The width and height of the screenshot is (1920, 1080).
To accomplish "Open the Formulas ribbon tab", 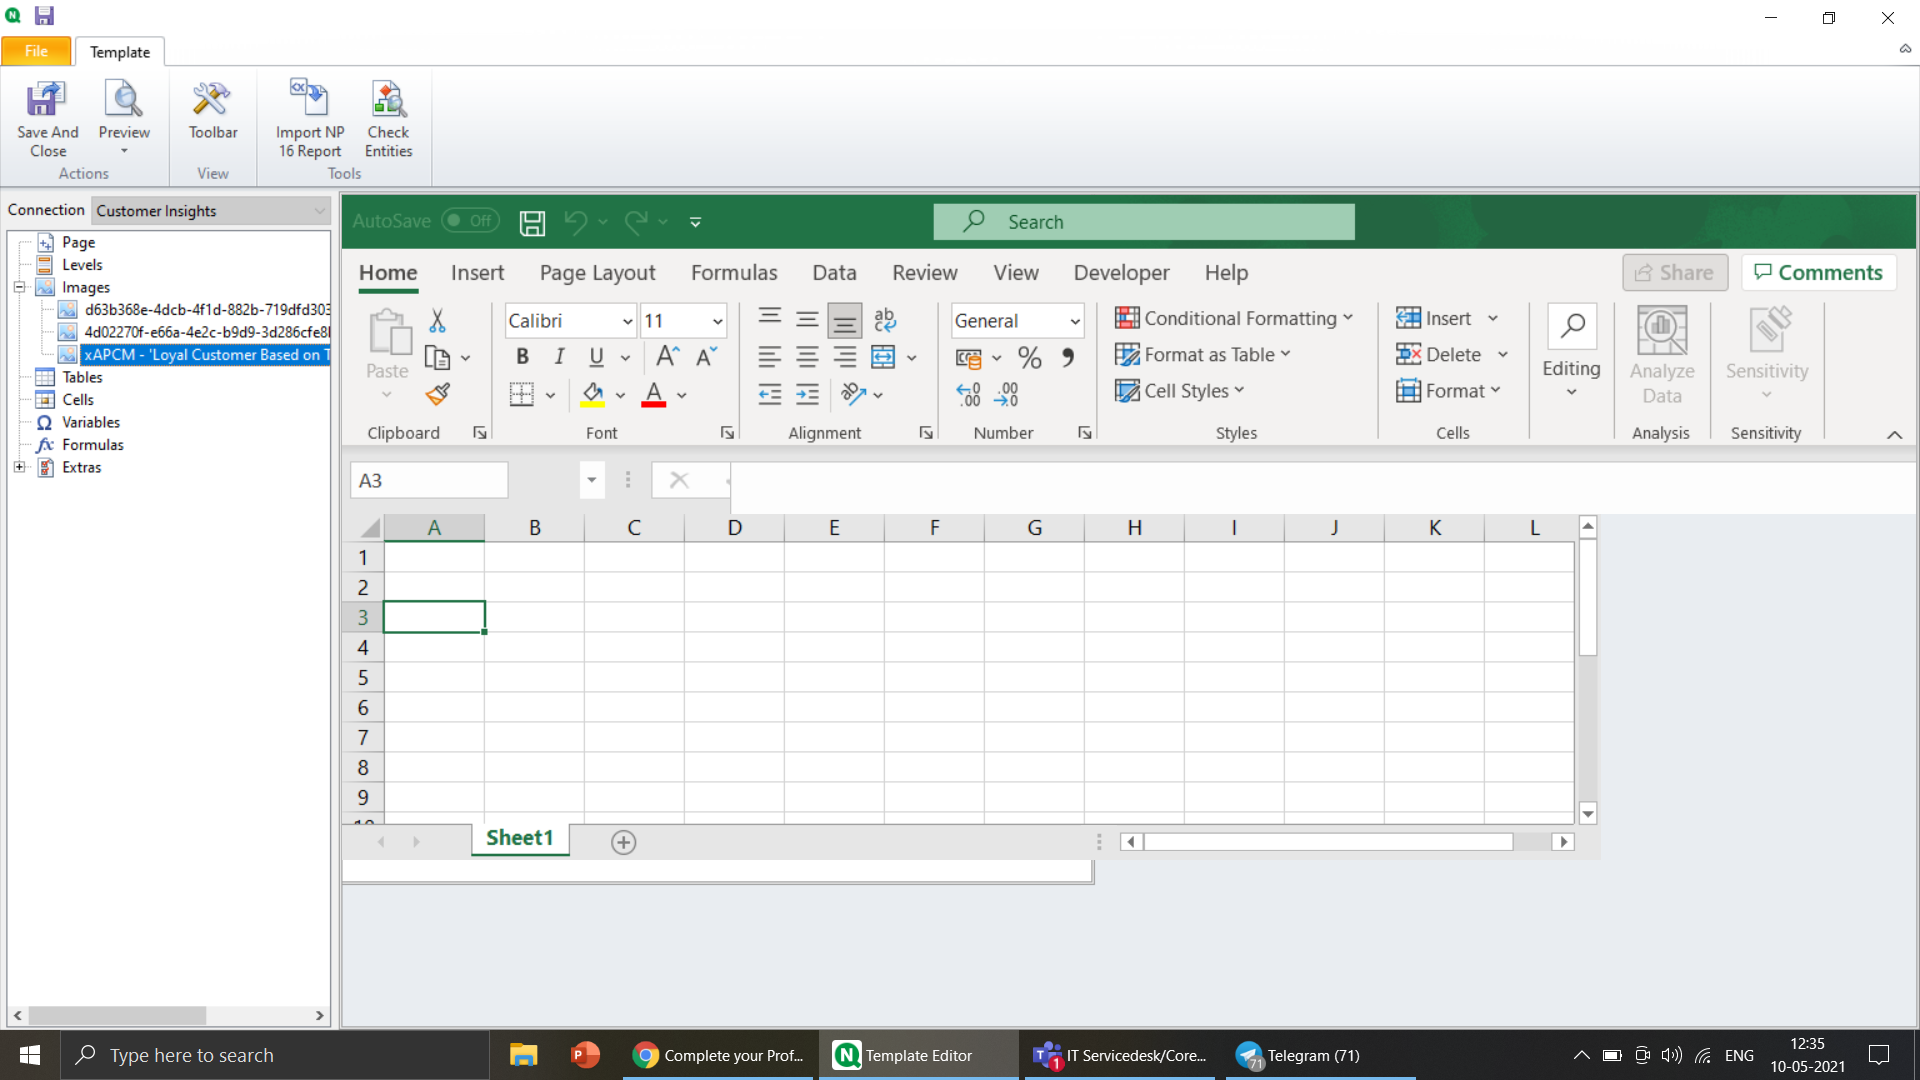I will pos(733,273).
